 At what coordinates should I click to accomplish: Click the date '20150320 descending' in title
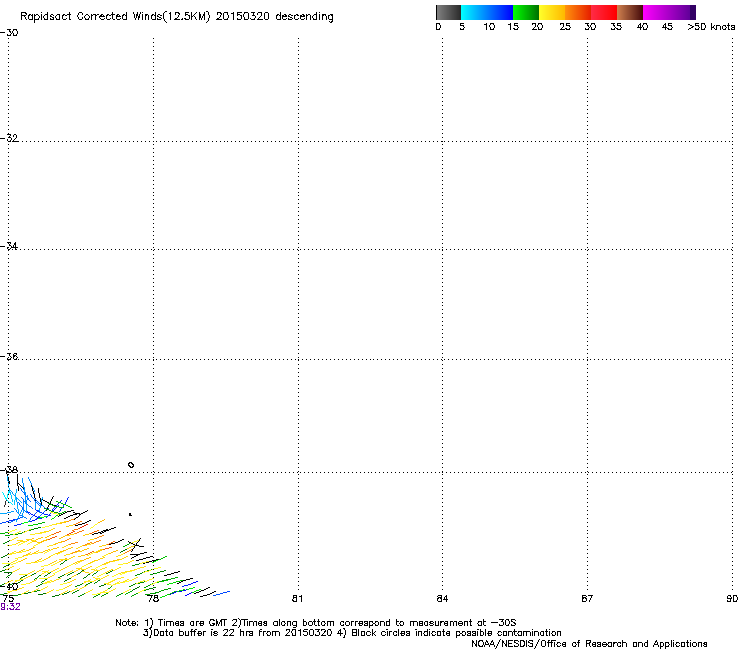(x=275, y=17)
